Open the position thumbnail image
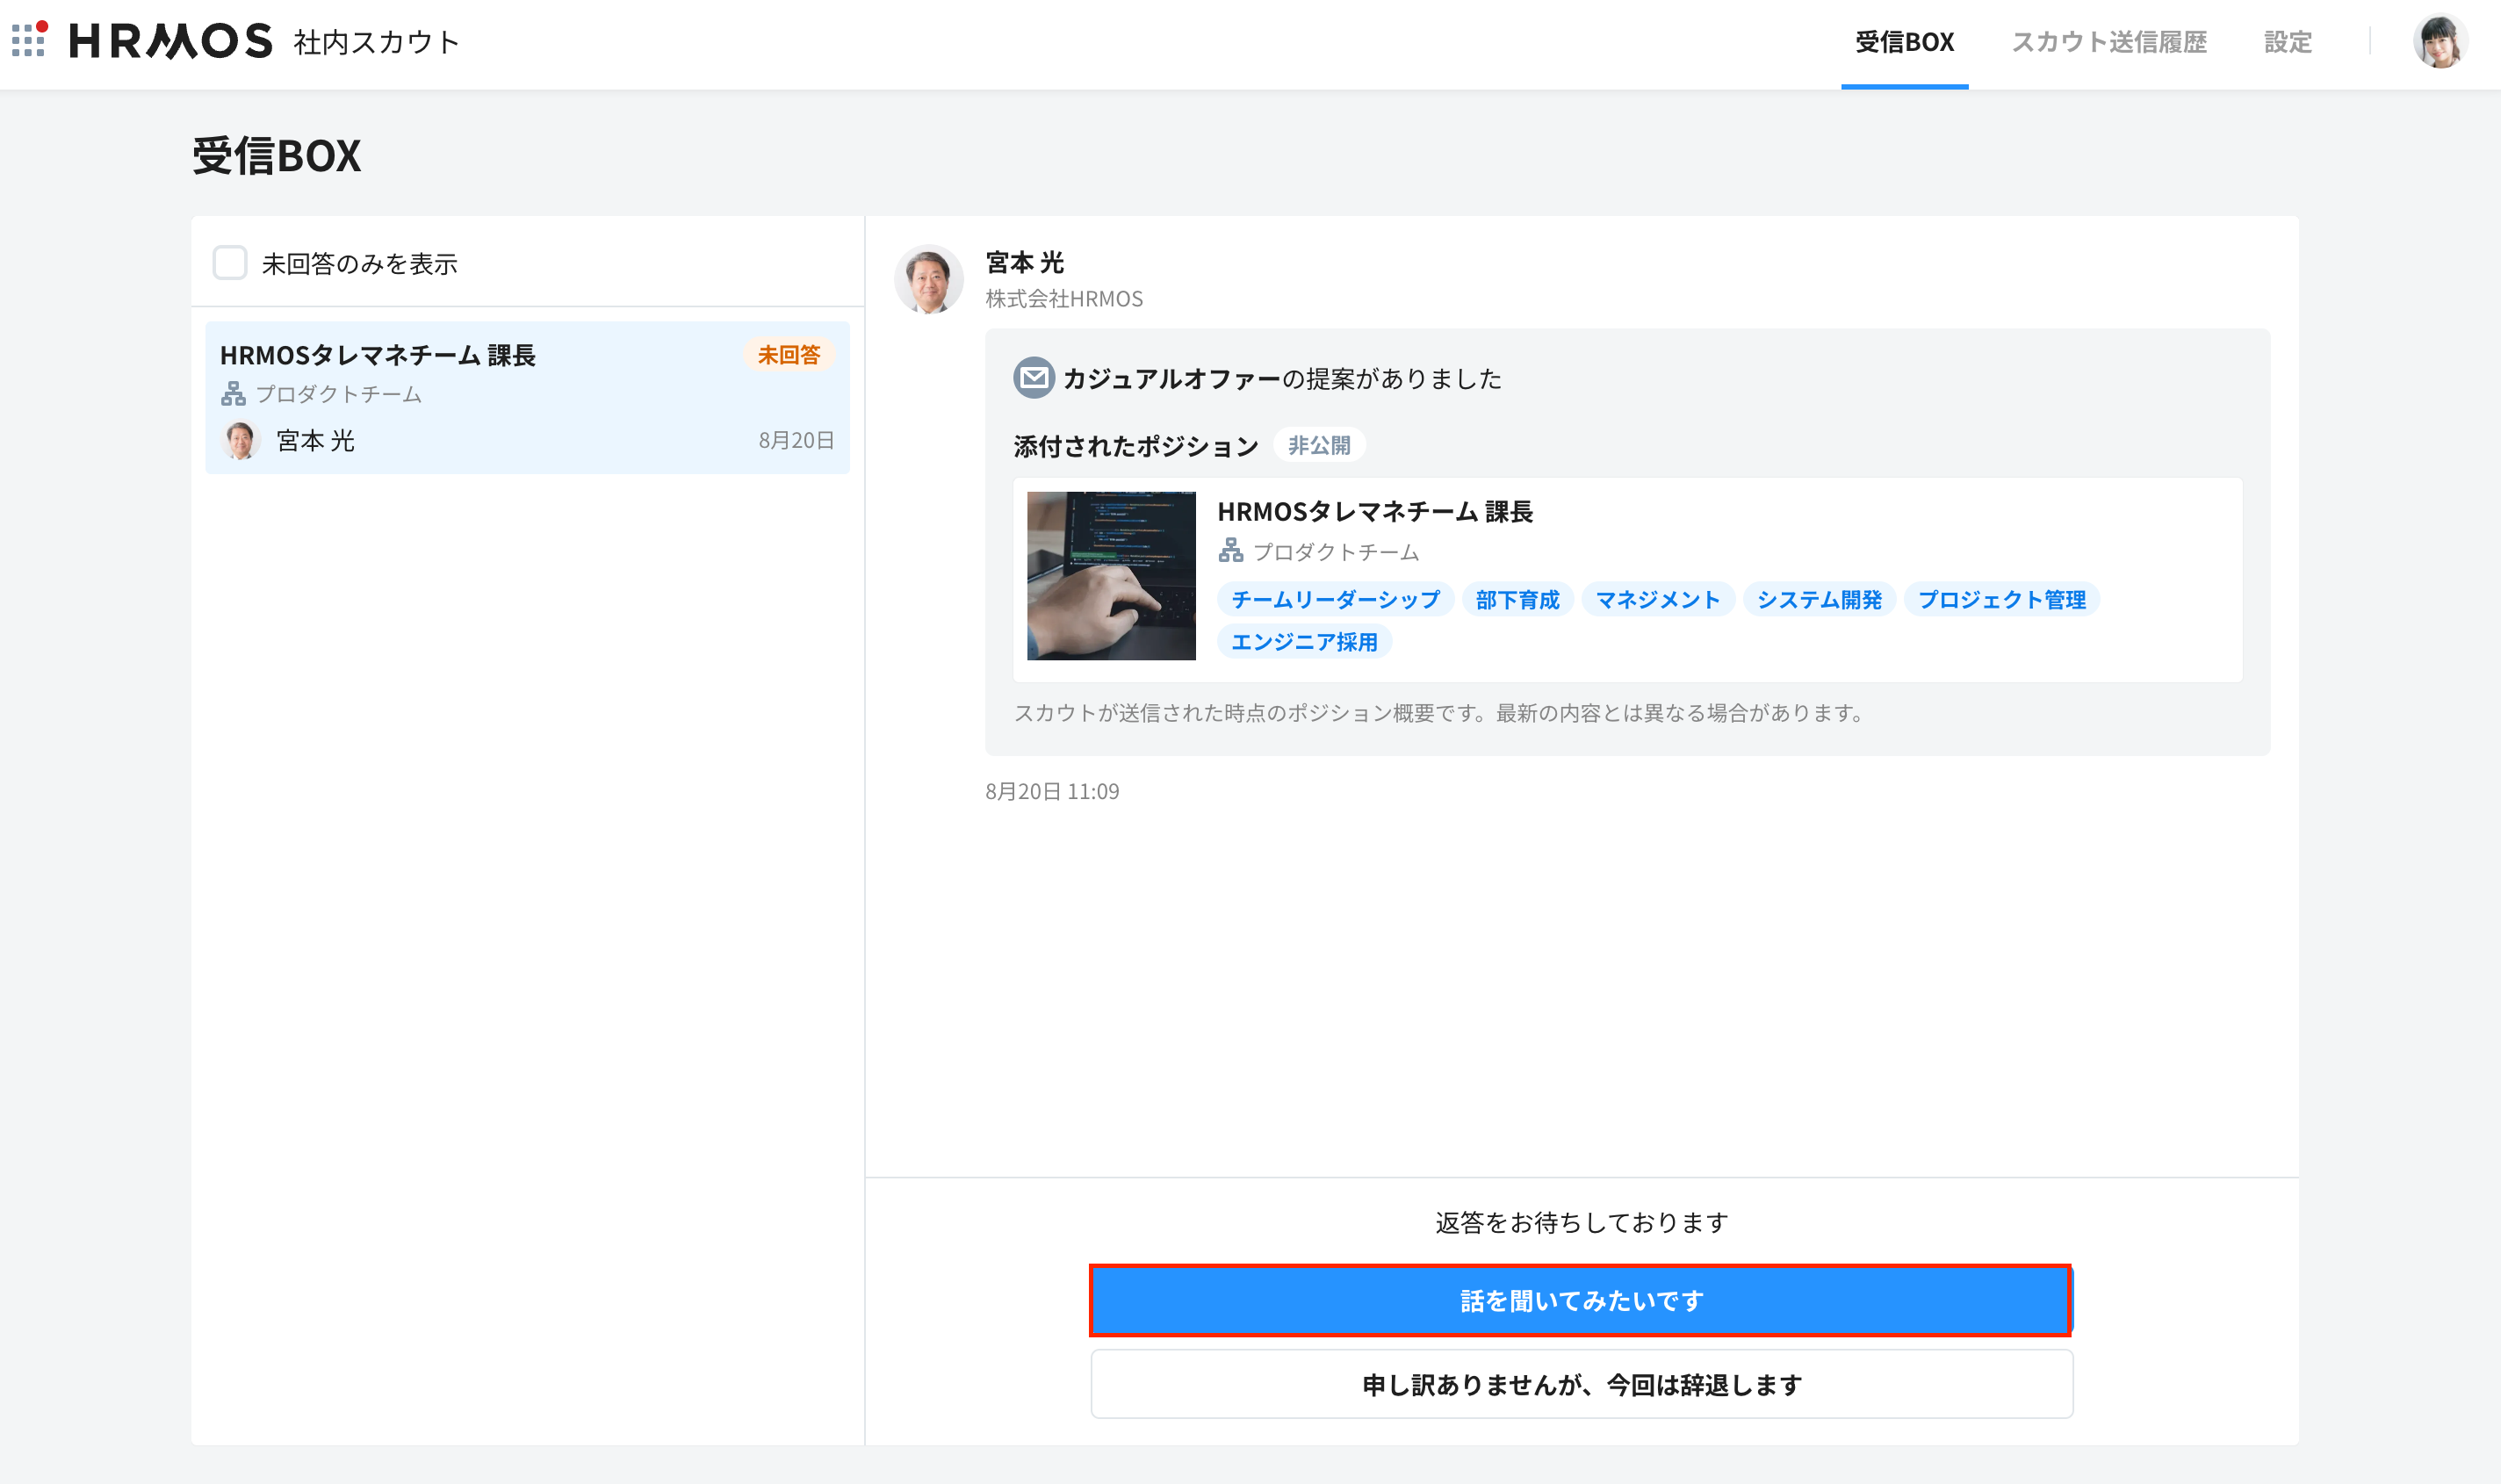The image size is (2501, 1484). [x=1111, y=576]
